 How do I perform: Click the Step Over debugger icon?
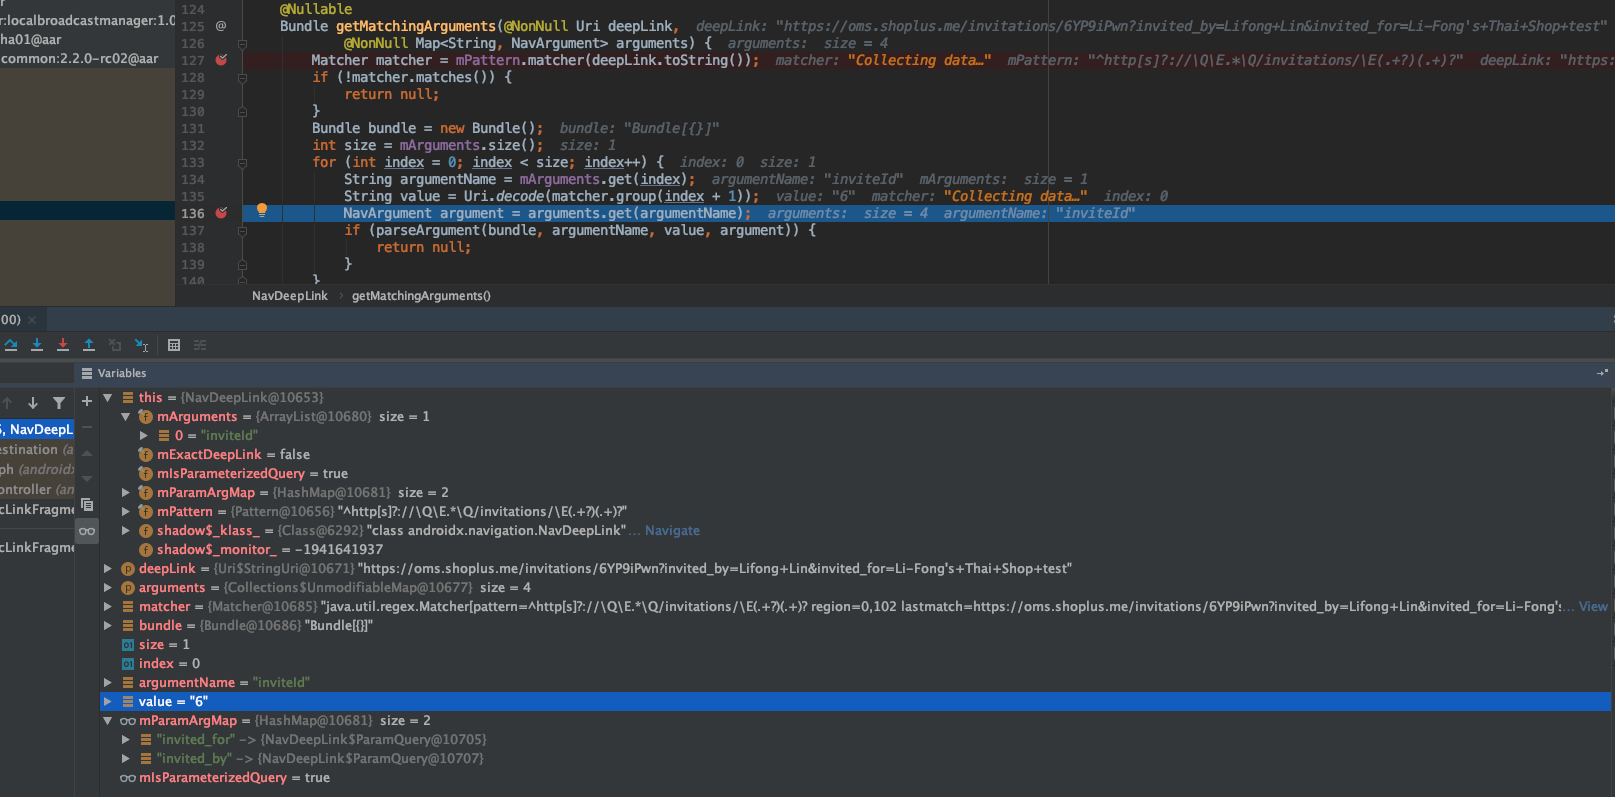click(x=11, y=345)
